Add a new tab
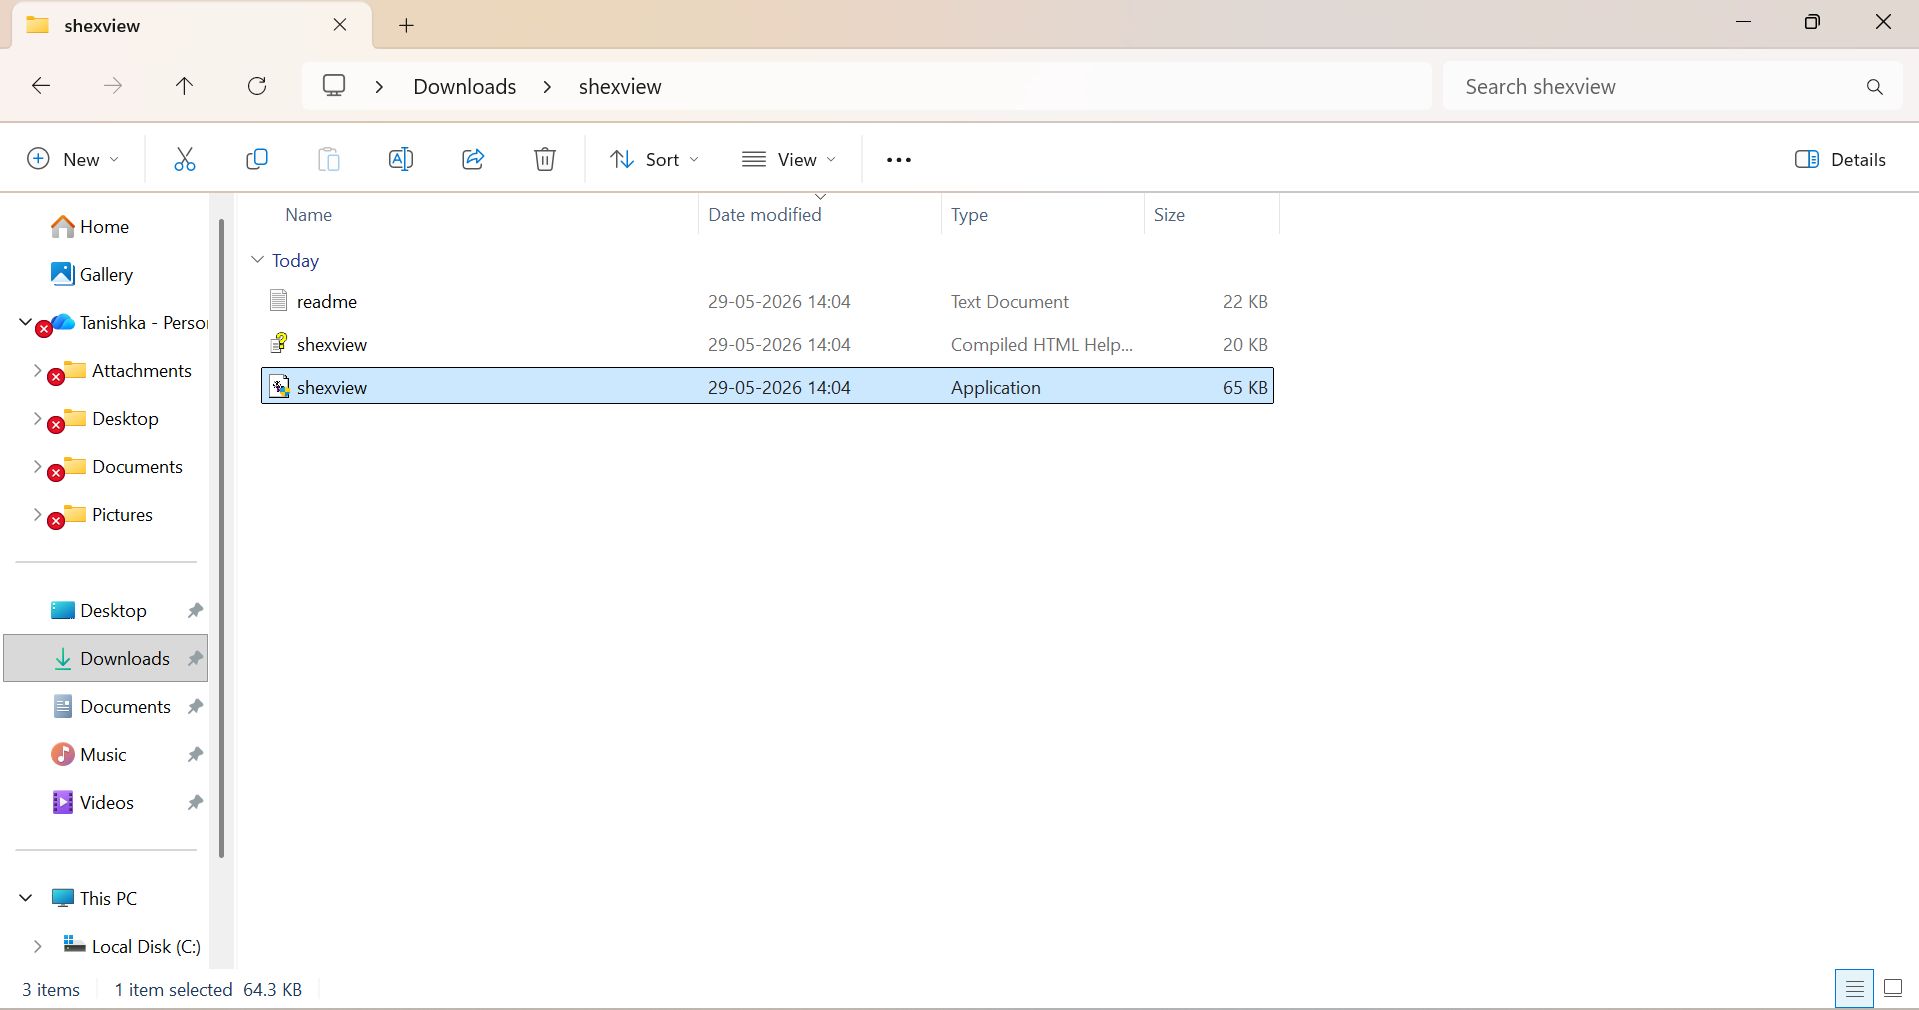 point(406,26)
